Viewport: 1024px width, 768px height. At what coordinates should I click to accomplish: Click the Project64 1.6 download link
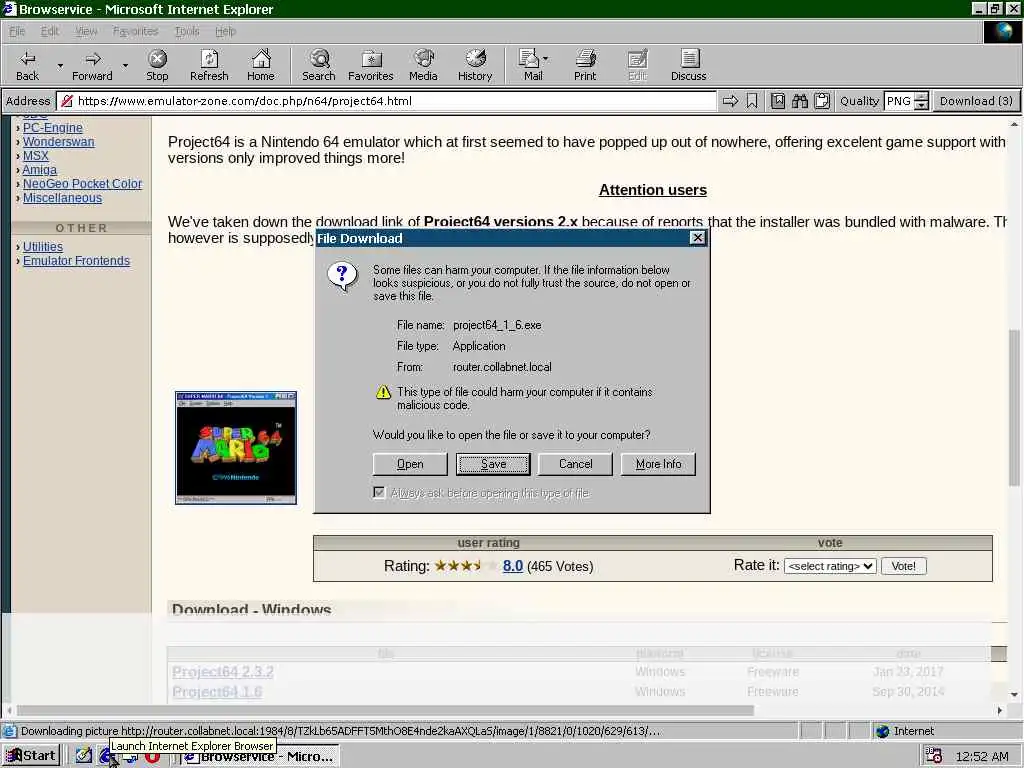[x=217, y=692]
